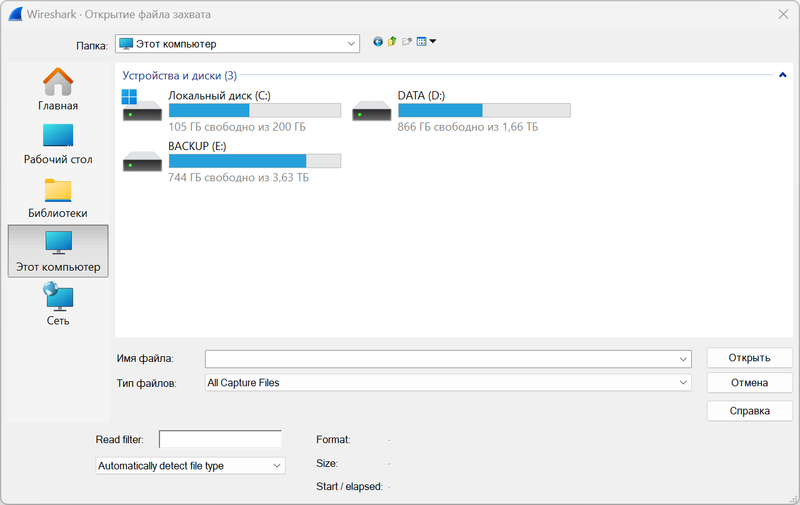Select the BACKUP (E:) drive icon
This screenshot has height=505, width=800.
(142, 161)
